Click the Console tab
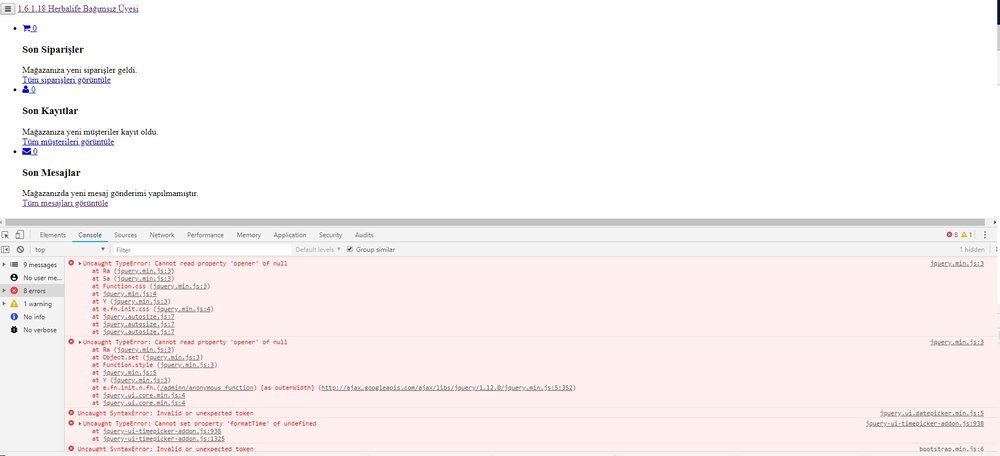Image resolution: width=1000 pixels, height=456 pixels. point(90,235)
